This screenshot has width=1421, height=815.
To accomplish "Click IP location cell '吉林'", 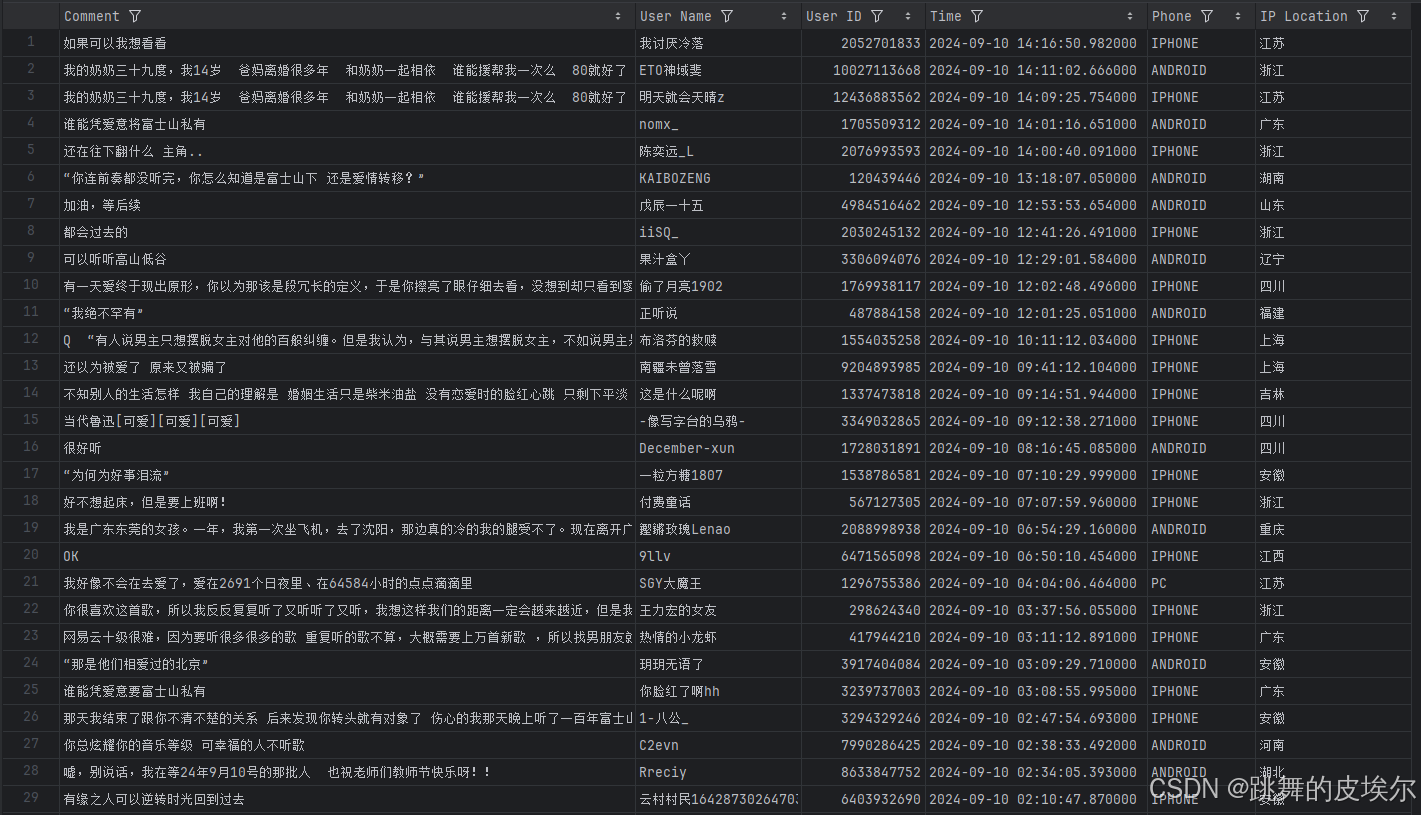I will click(1333, 394).
